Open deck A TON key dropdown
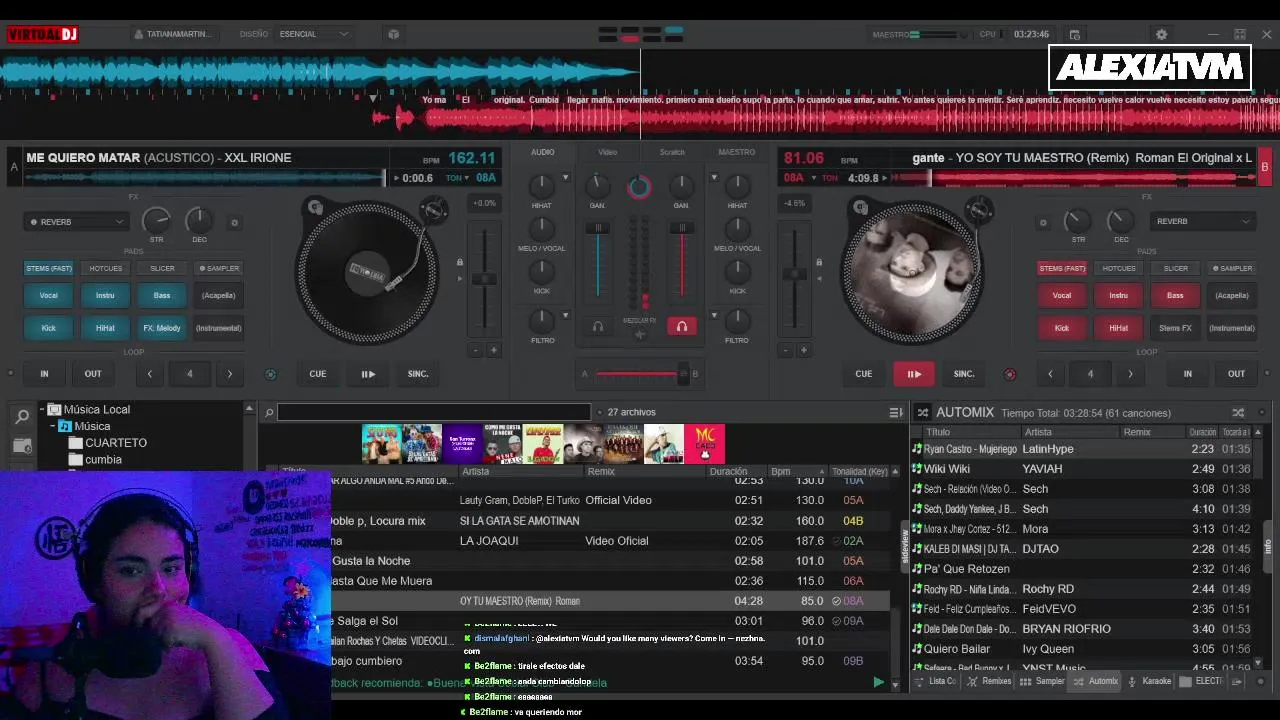Viewport: 1280px width, 720px height. pyautogui.click(x=458, y=178)
